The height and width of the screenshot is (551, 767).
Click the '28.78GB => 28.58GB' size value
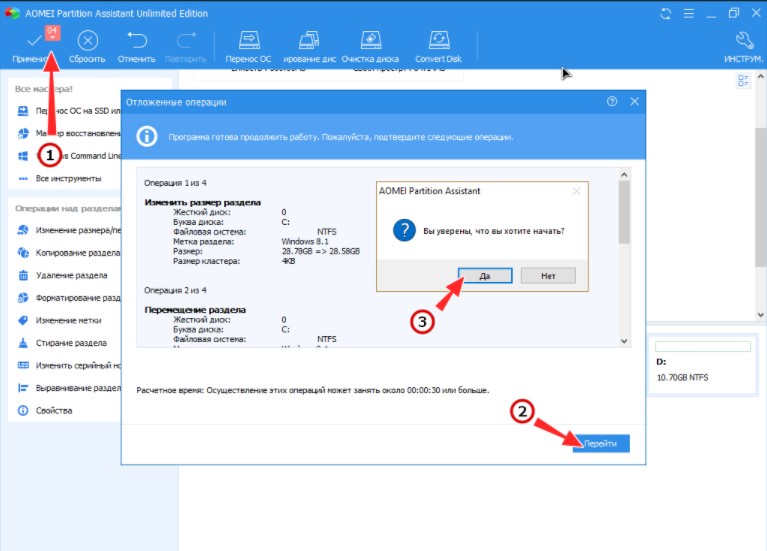point(321,251)
